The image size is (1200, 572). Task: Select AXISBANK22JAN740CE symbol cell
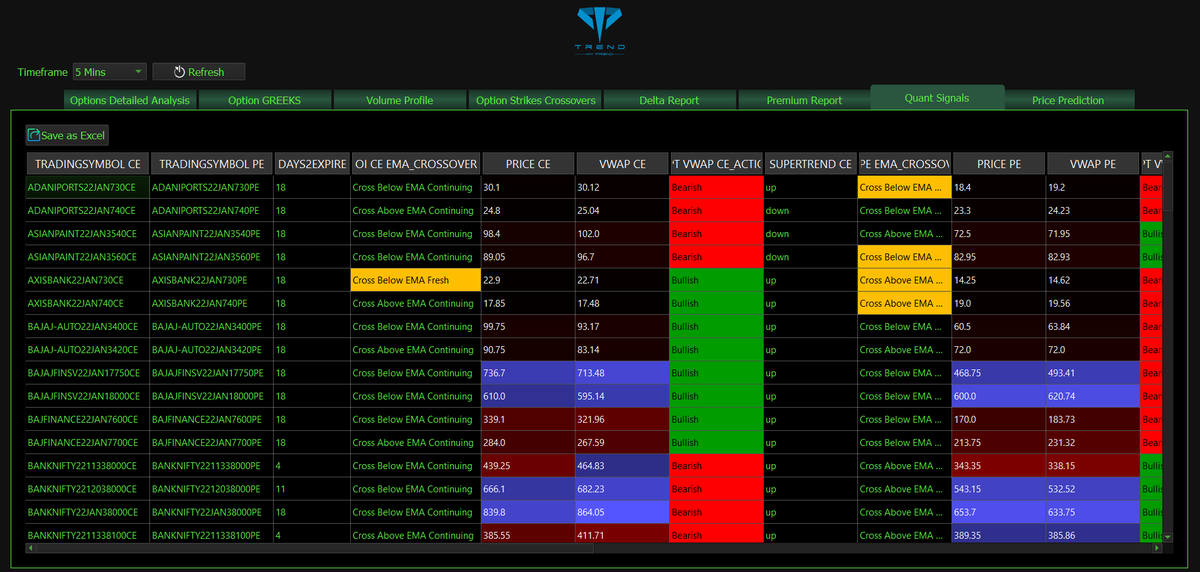click(x=87, y=303)
